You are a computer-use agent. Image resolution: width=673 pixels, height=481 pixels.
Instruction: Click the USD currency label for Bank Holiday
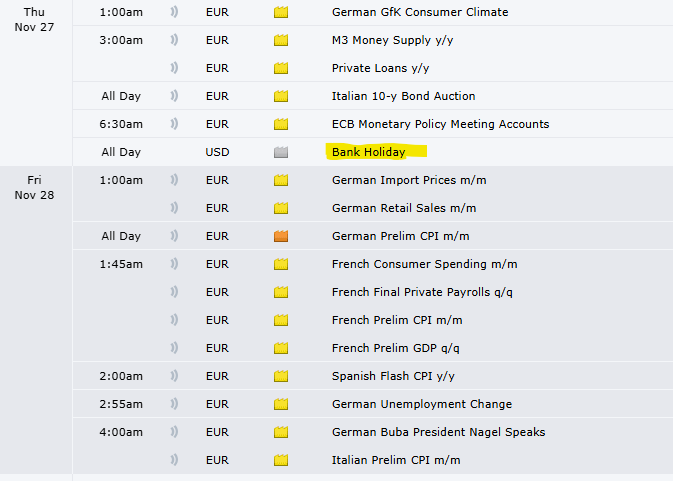217,152
